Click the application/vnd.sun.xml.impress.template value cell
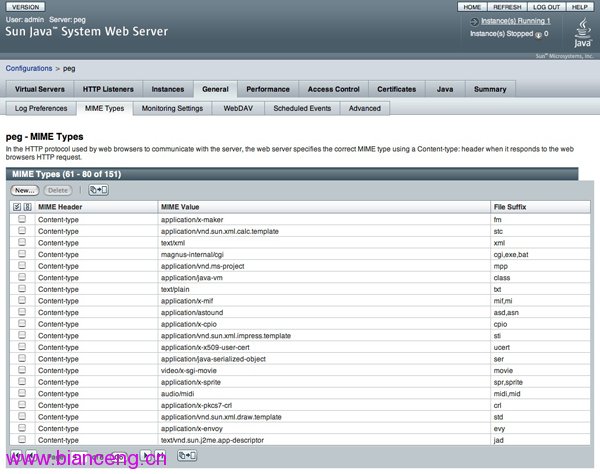The width and height of the screenshot is (600, 474). (324, 336)
